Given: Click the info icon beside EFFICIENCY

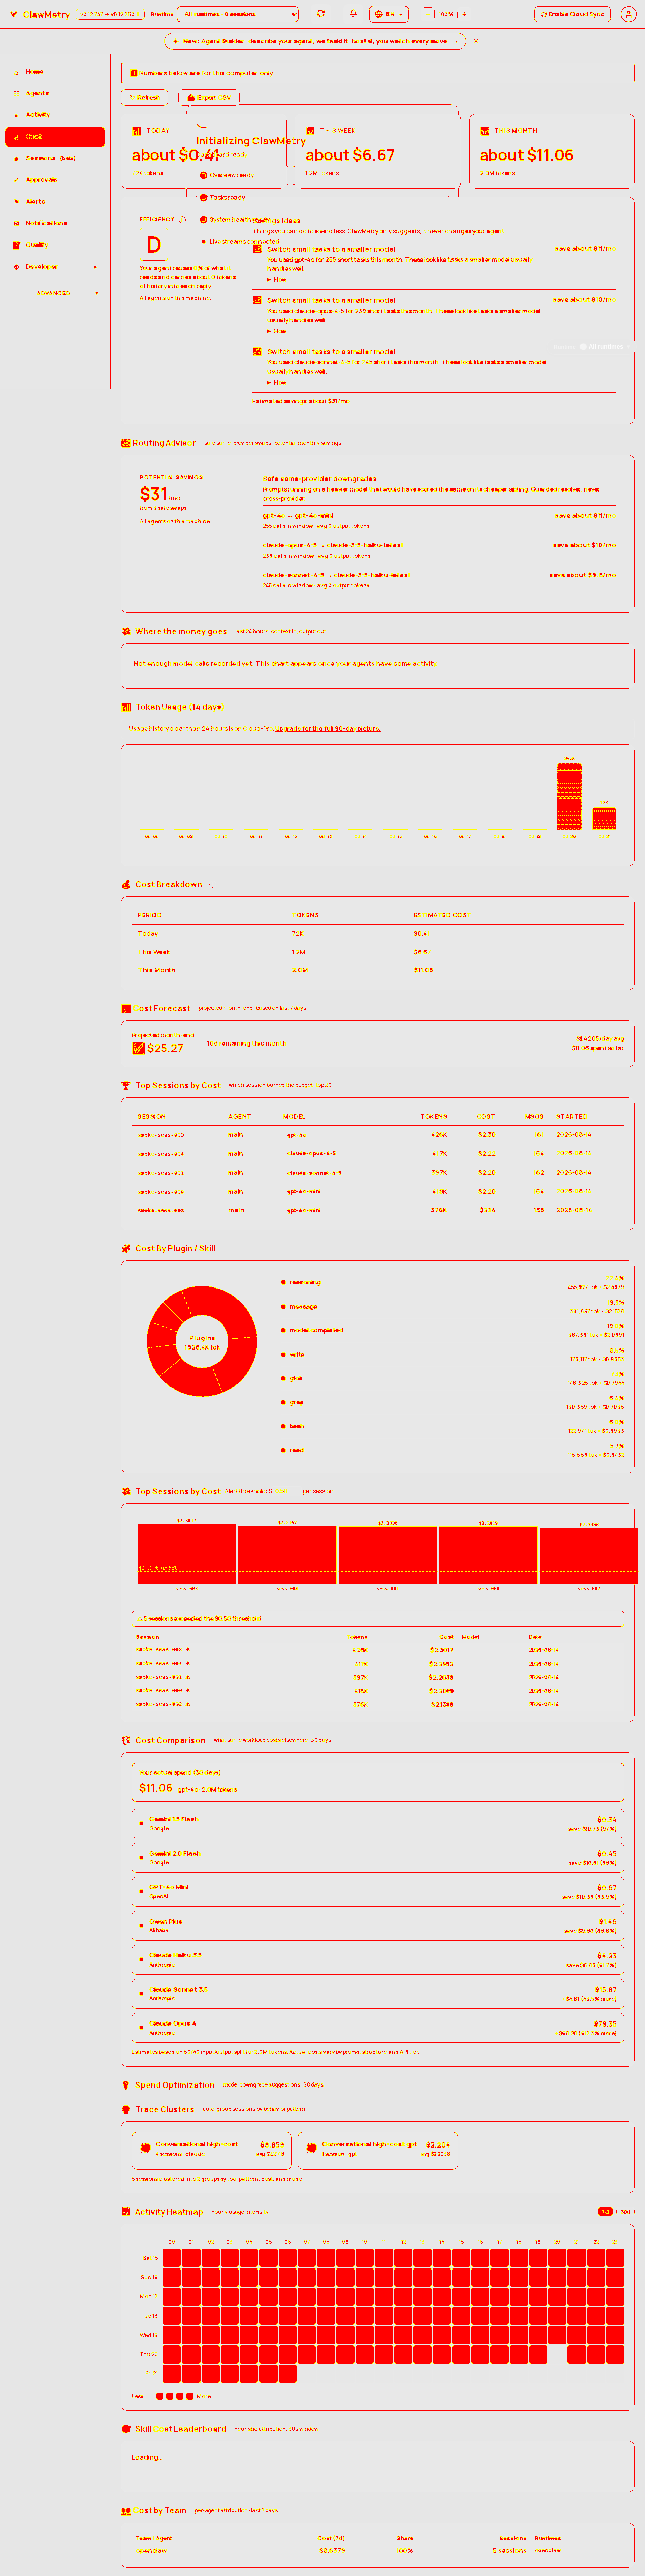Looking at the screenshot, I should (182, 220).
